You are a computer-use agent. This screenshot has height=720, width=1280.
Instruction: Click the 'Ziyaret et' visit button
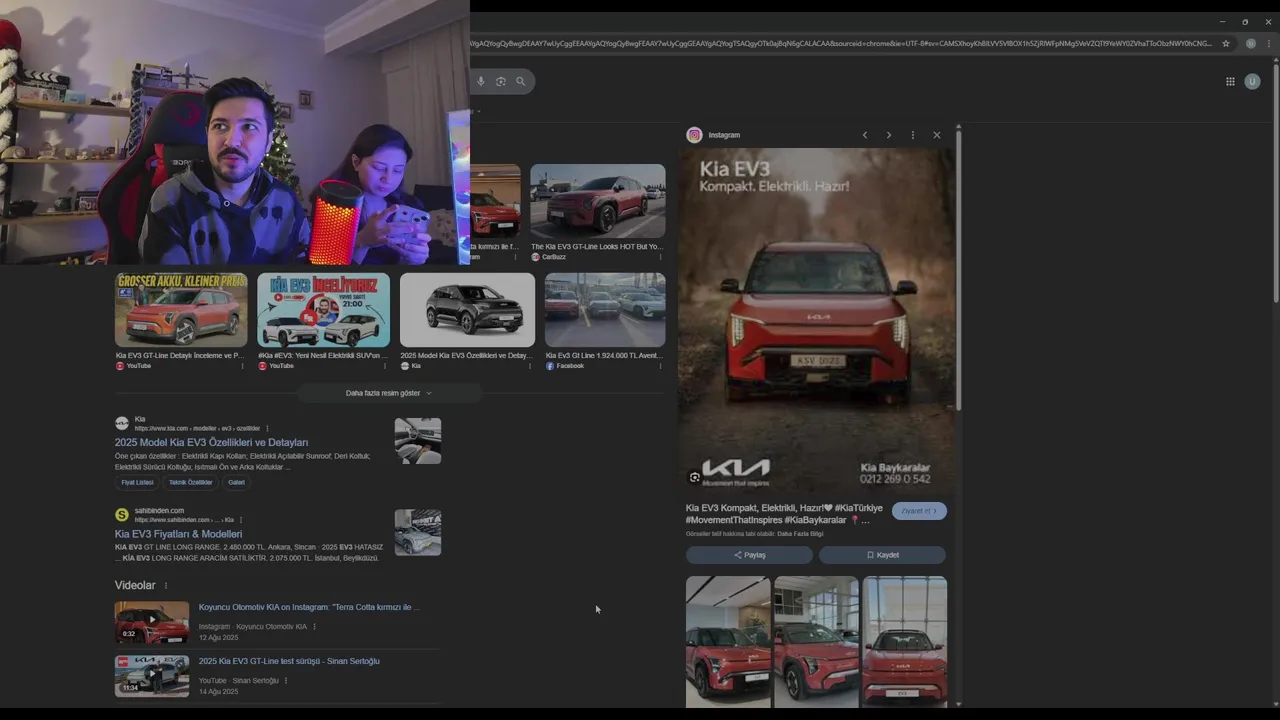point(919,511)
